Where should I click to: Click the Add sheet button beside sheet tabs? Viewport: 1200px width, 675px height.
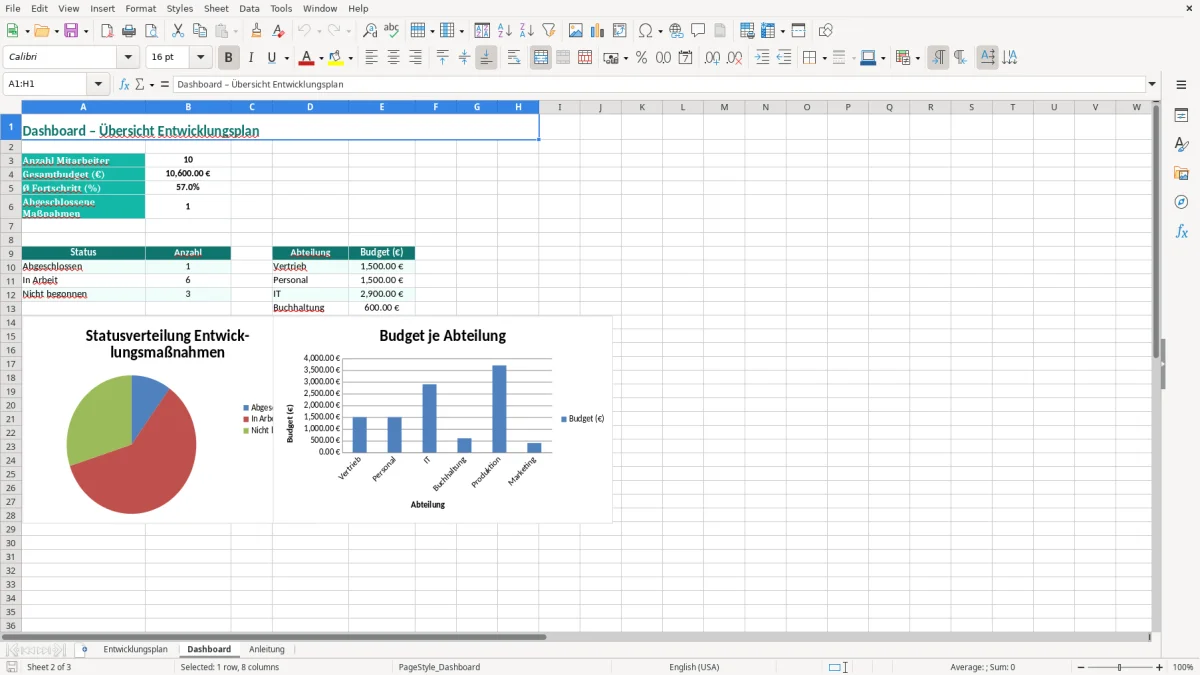coord(84,649)
